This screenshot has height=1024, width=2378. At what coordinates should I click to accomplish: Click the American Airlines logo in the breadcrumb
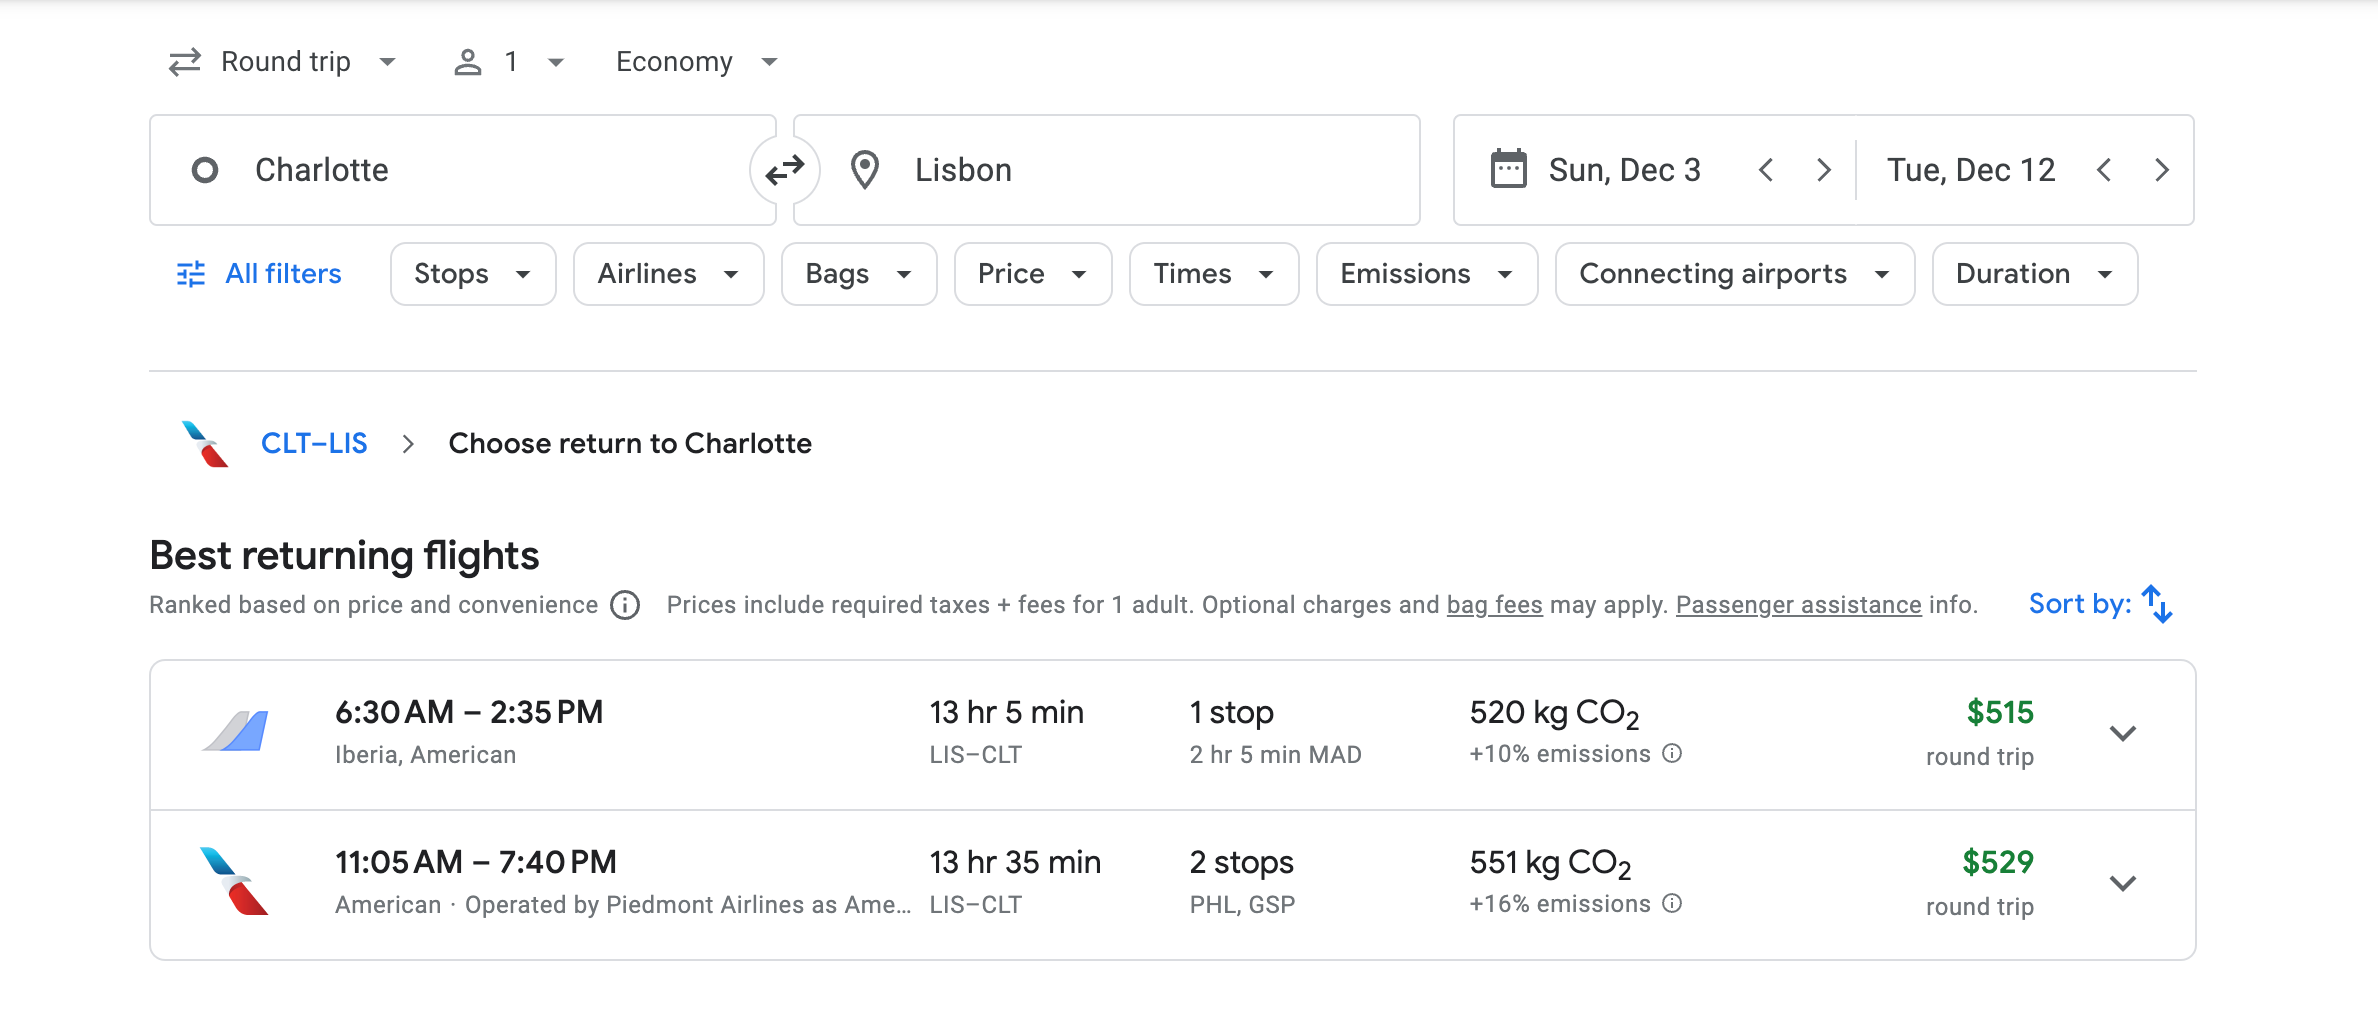202,443
